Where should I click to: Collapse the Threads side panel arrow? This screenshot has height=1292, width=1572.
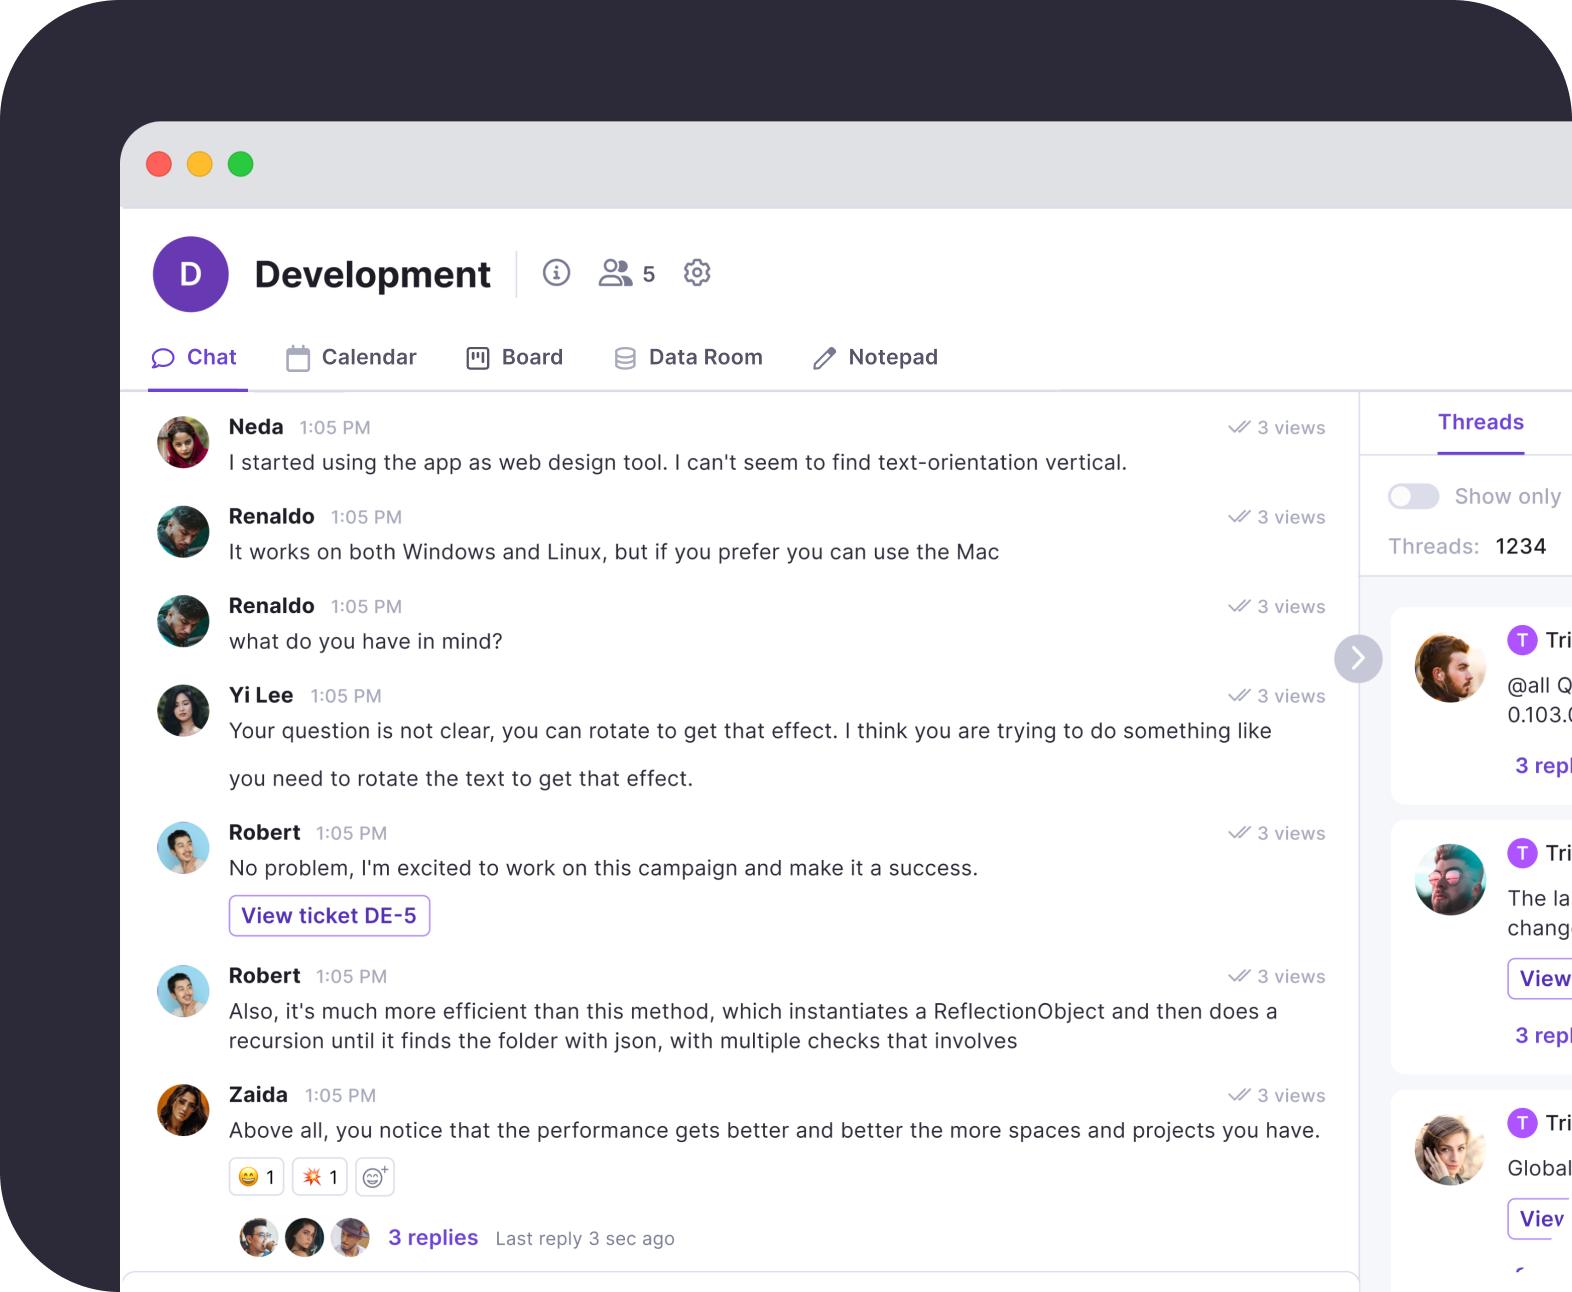pyautogui.click(x=1358, y=659)
